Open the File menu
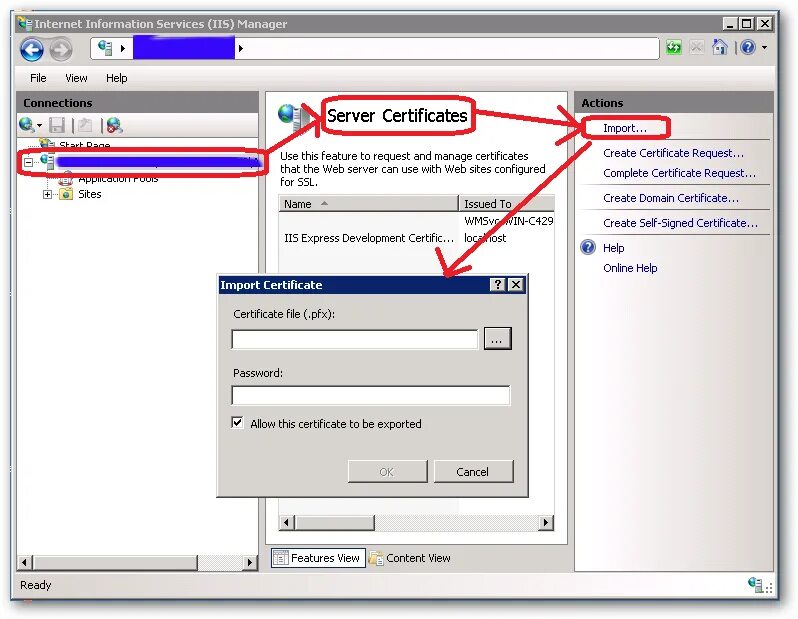Image resolution: width=798 pixels, height=619 pixels. (38, 78)
